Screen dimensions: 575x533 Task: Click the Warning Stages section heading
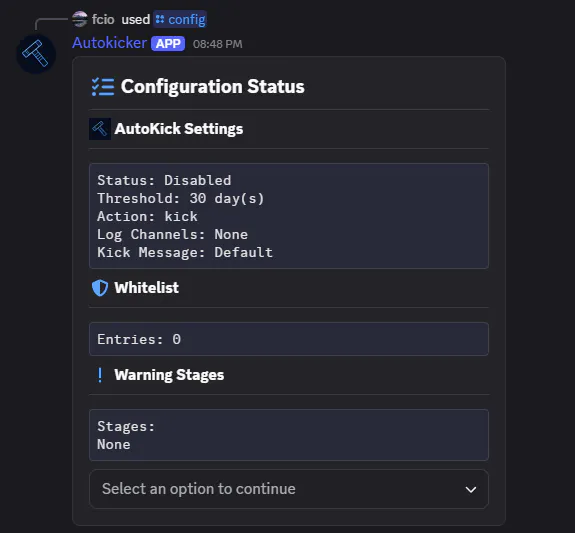(169, 375)
